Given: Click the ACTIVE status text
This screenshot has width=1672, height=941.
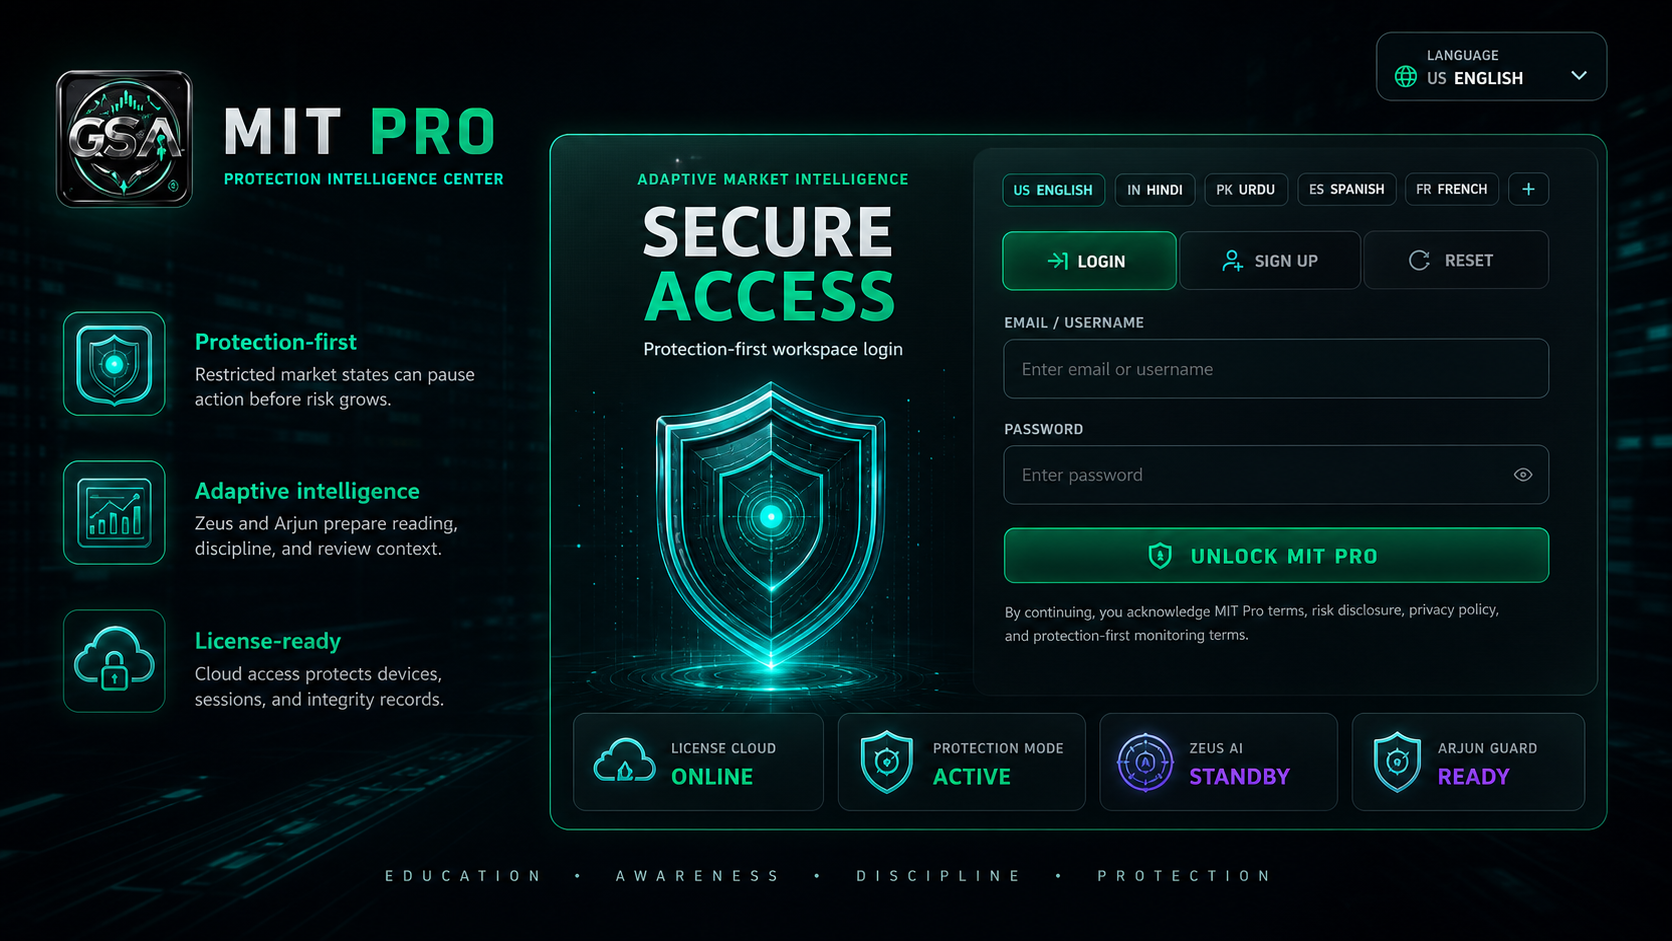Looking at the screenshot, I should coord(972,777).
